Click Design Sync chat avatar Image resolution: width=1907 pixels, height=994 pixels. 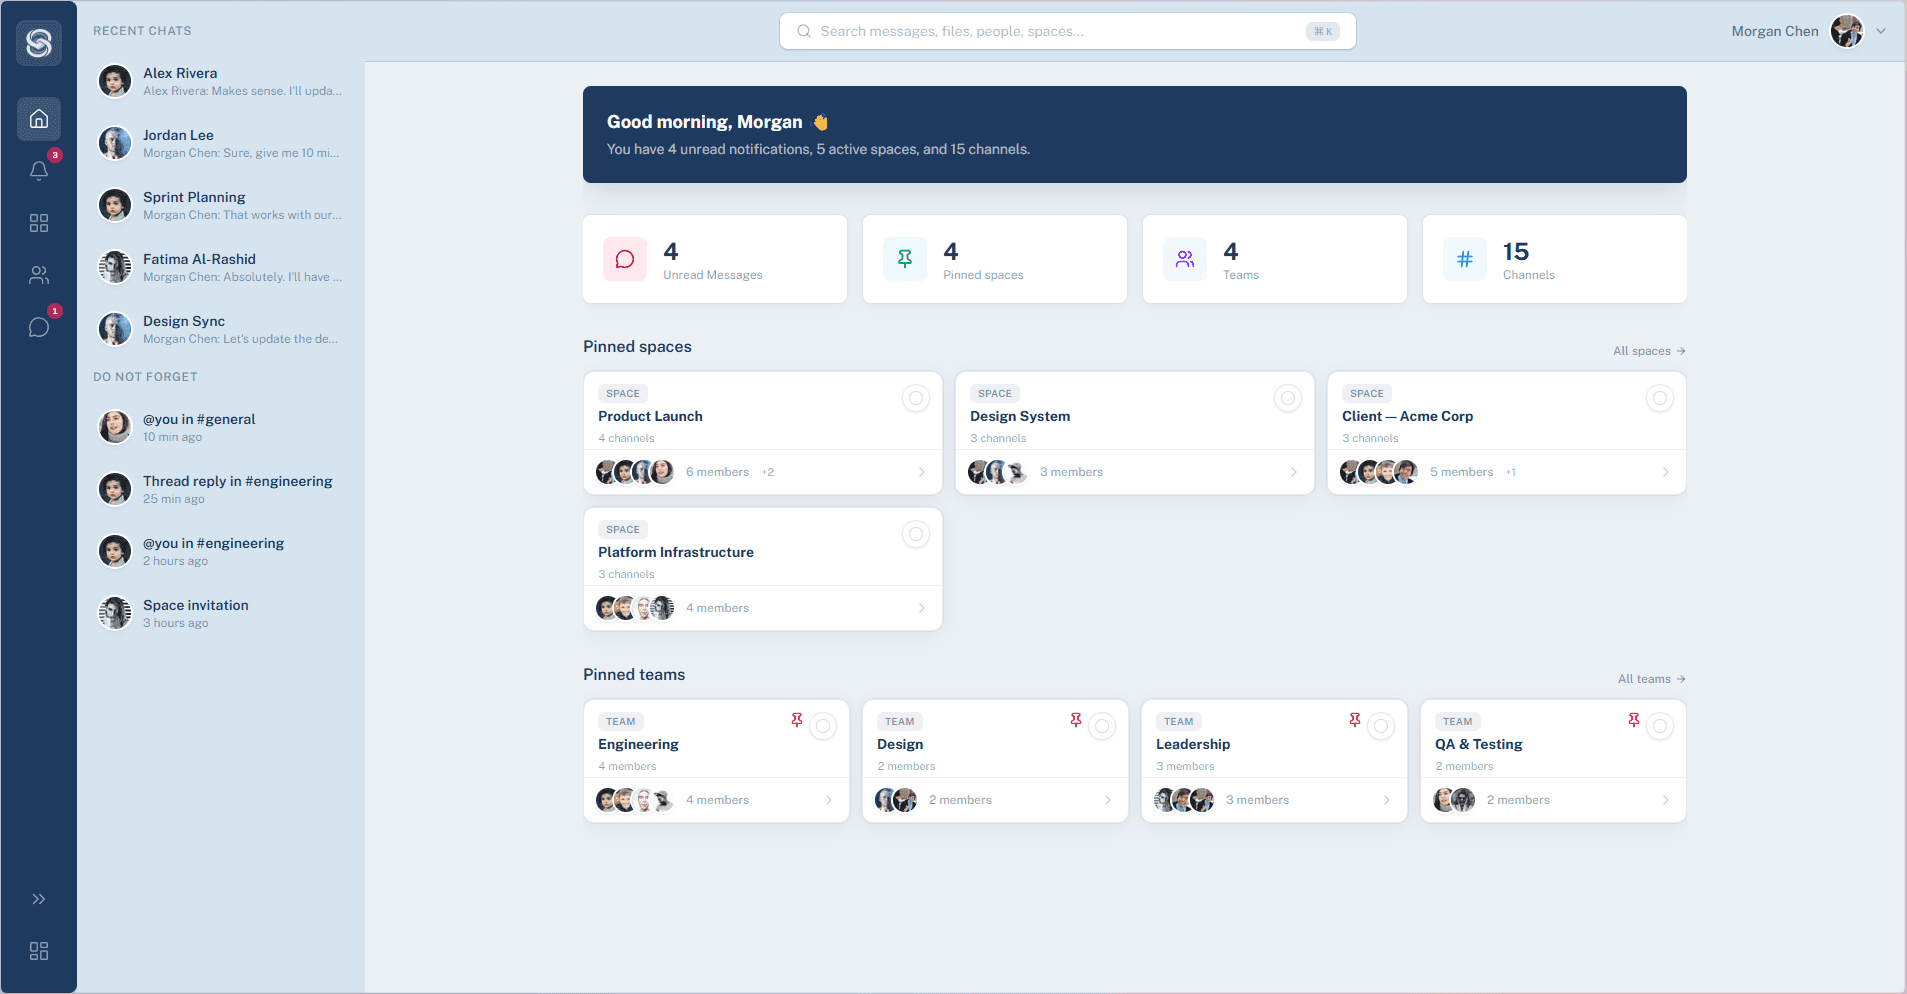115,329
